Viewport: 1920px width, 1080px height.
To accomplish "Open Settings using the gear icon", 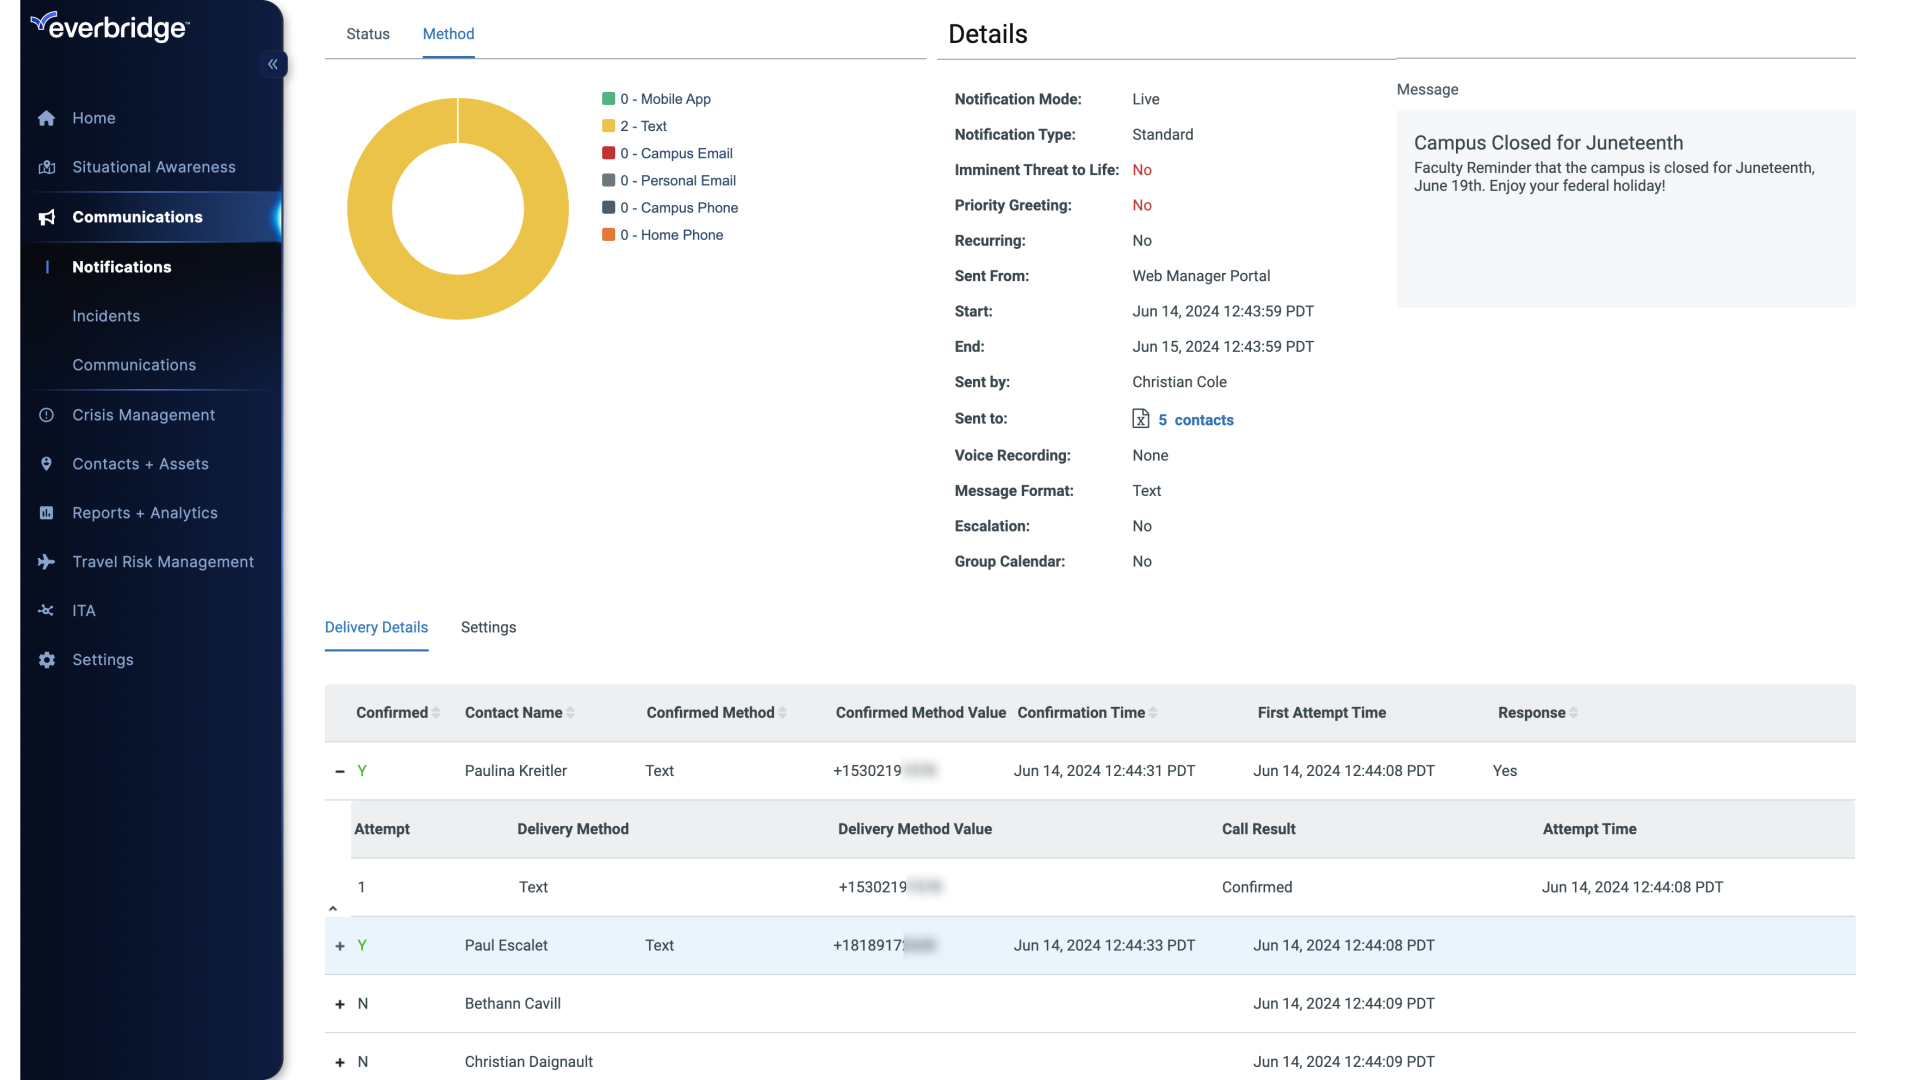I will click(x=47, y=660).
